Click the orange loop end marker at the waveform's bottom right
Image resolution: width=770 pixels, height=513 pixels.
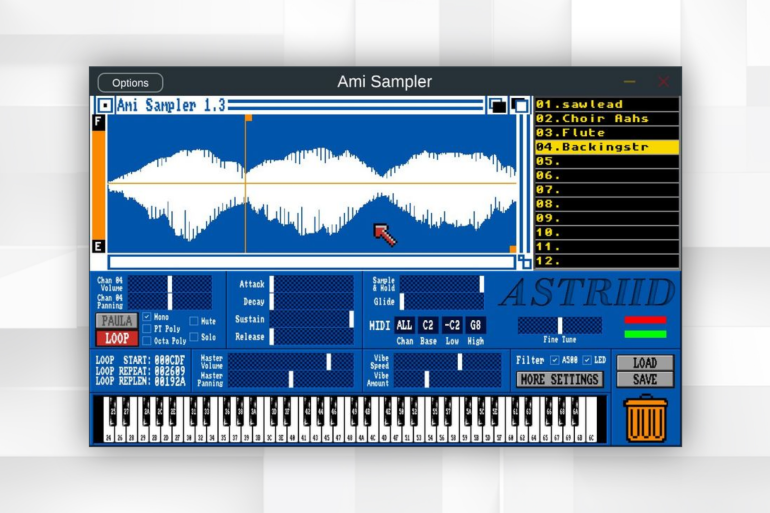513,249
